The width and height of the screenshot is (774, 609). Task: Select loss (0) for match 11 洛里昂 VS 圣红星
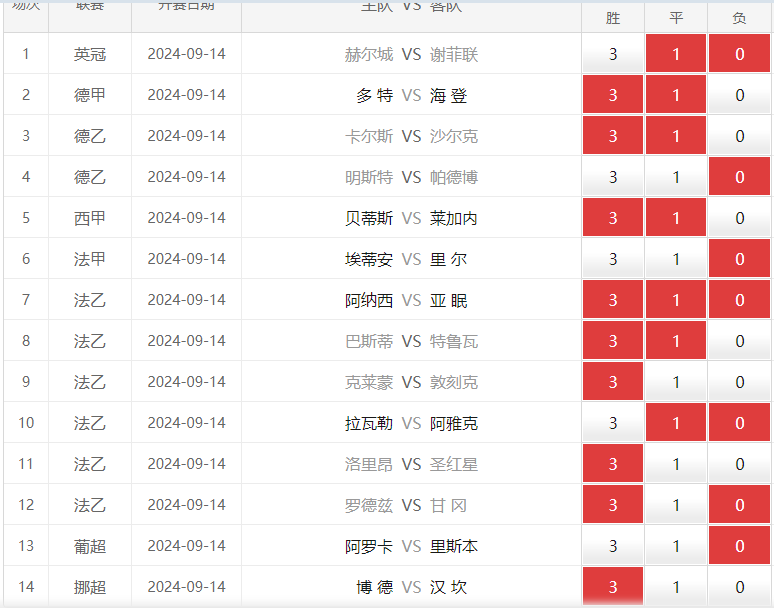(739, 463)
